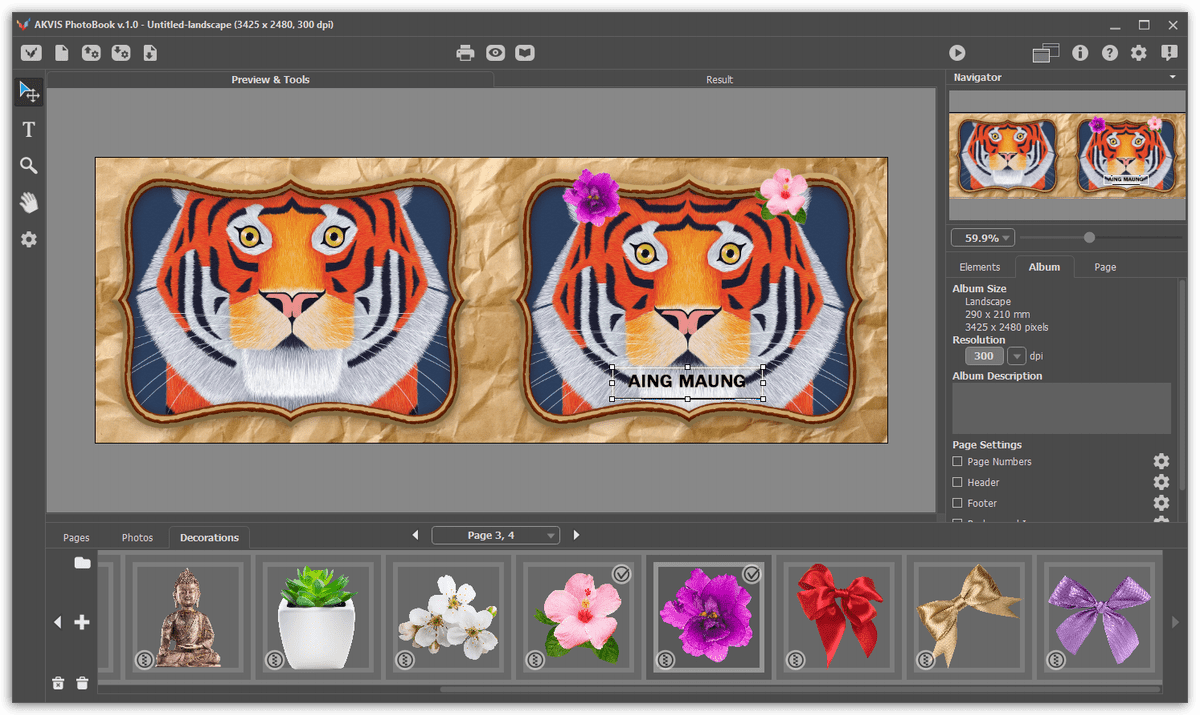Click the eye preview icon

pos(495,53)
